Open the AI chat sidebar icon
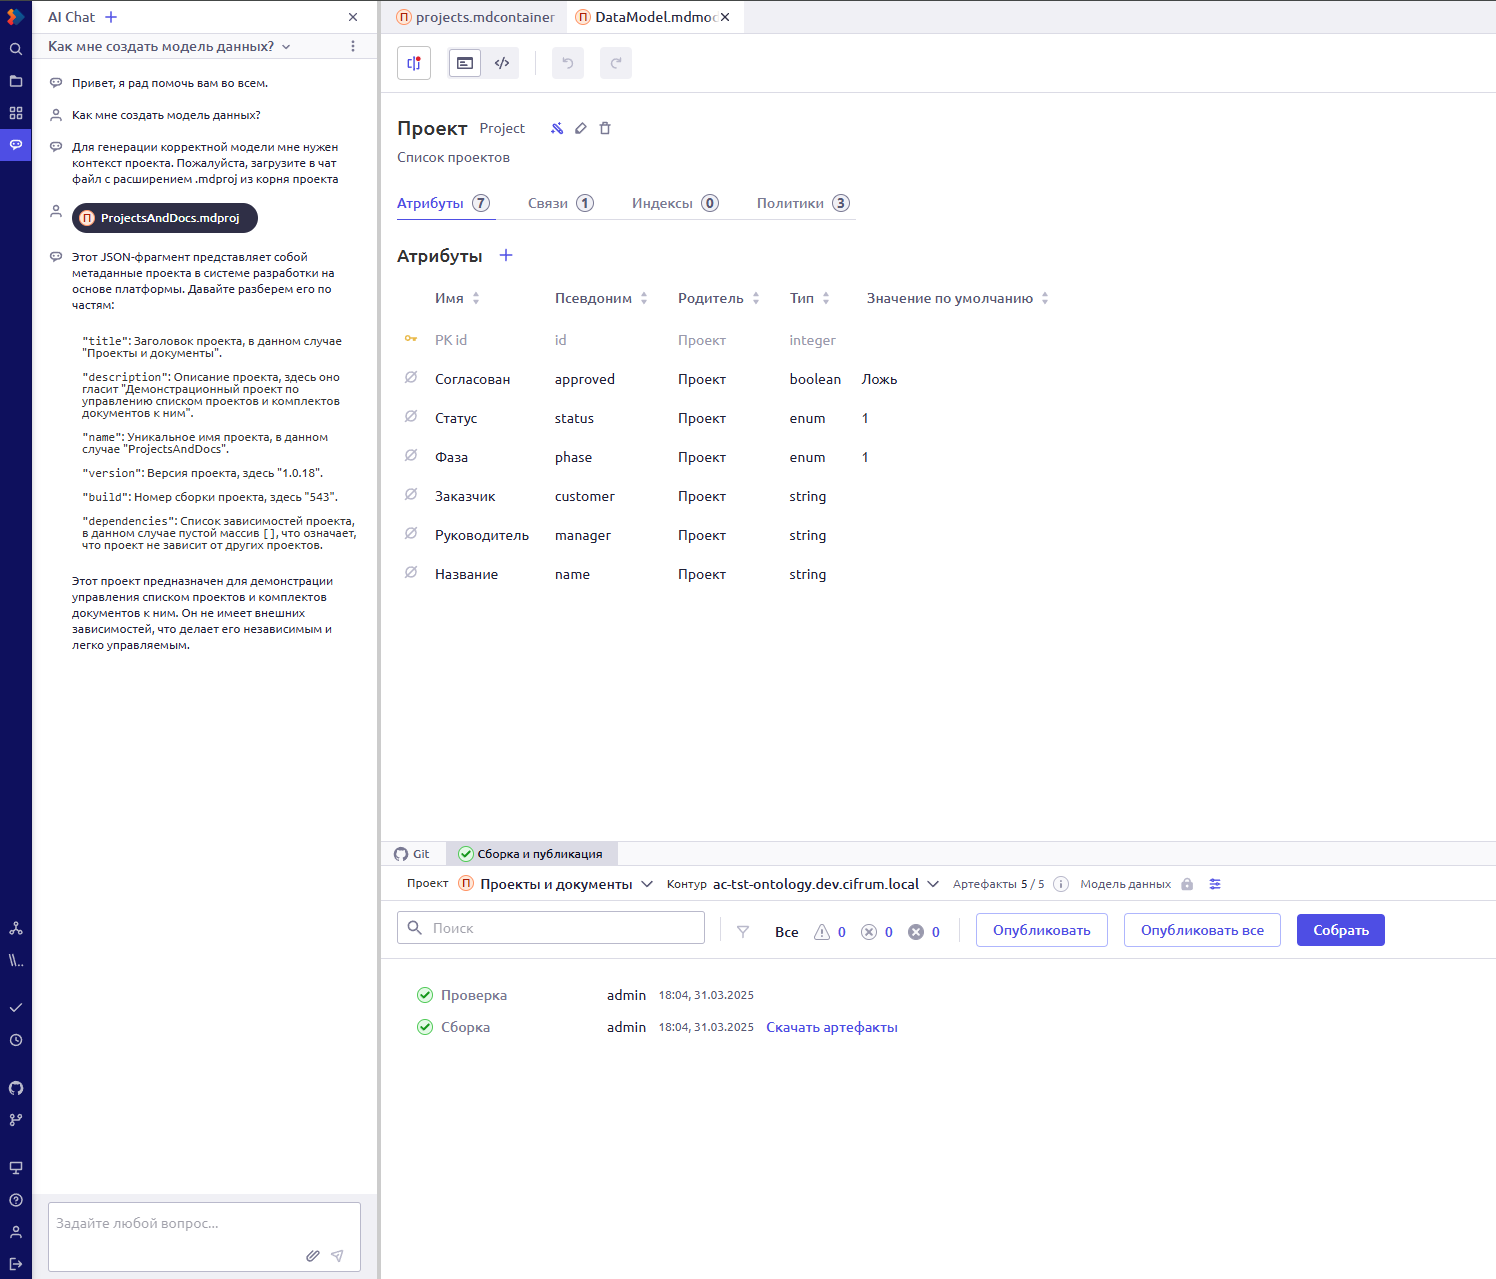 click(x=16, y=145)
